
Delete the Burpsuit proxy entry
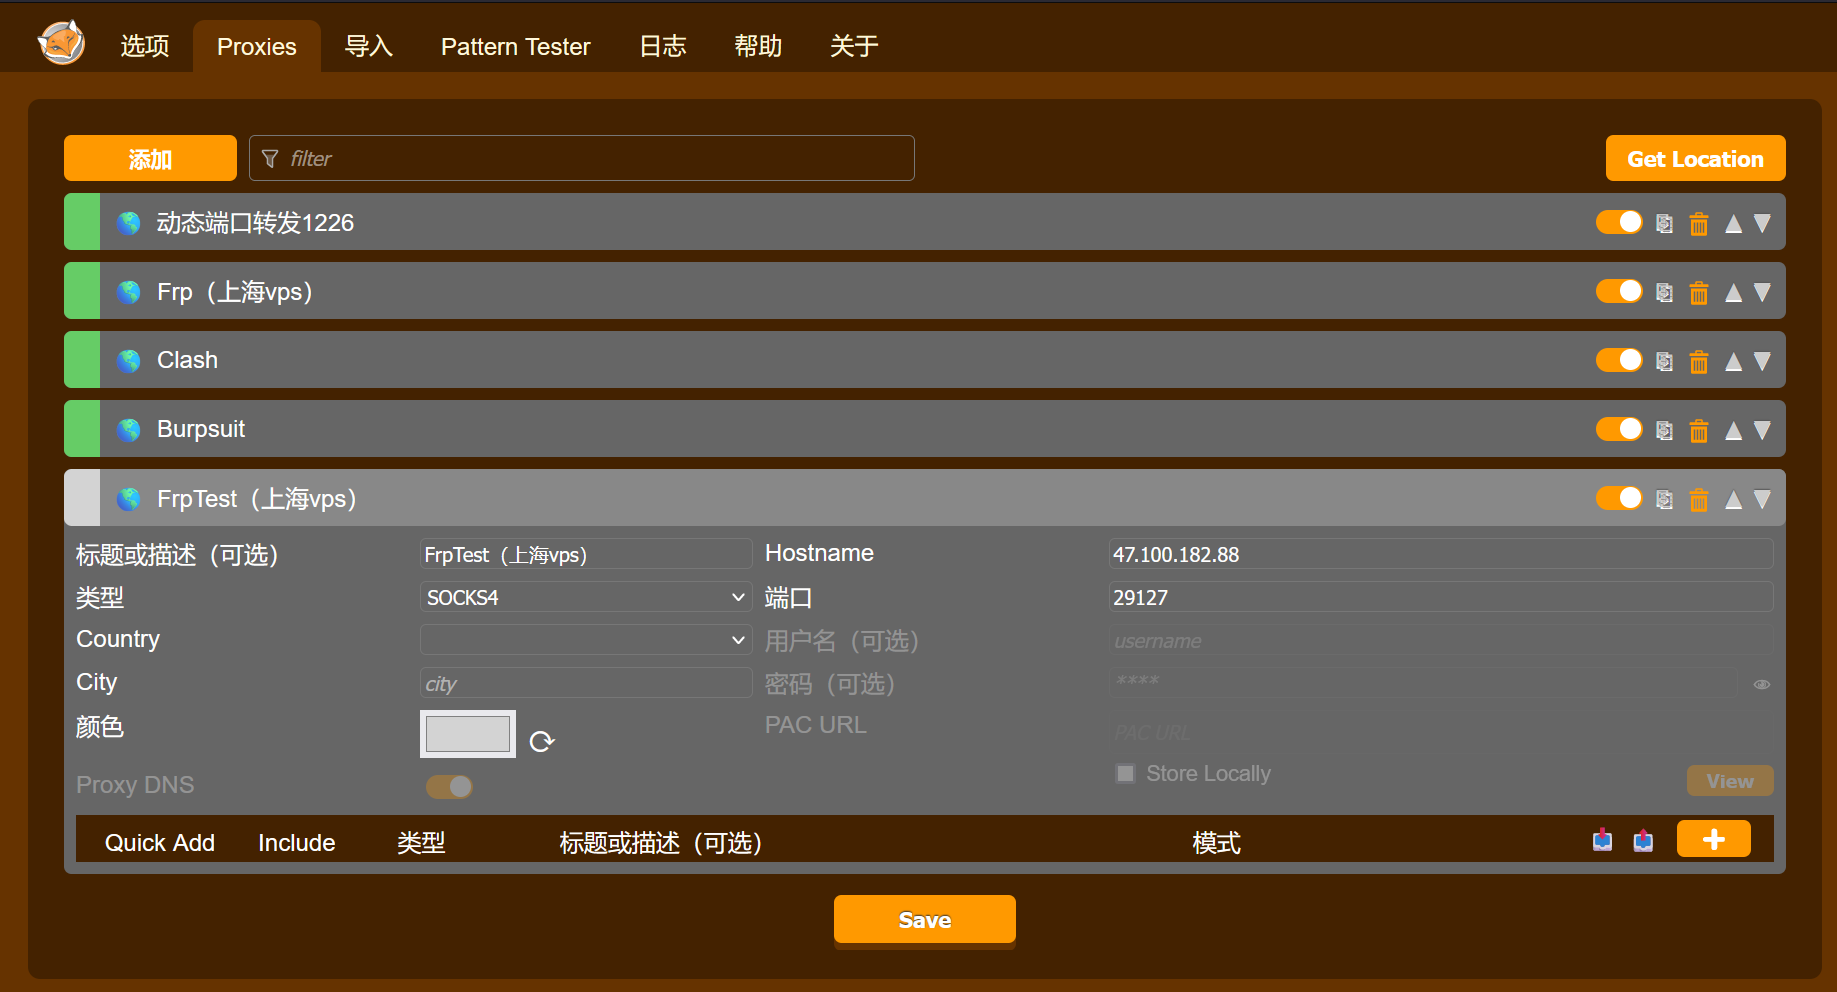[1699, 430]
